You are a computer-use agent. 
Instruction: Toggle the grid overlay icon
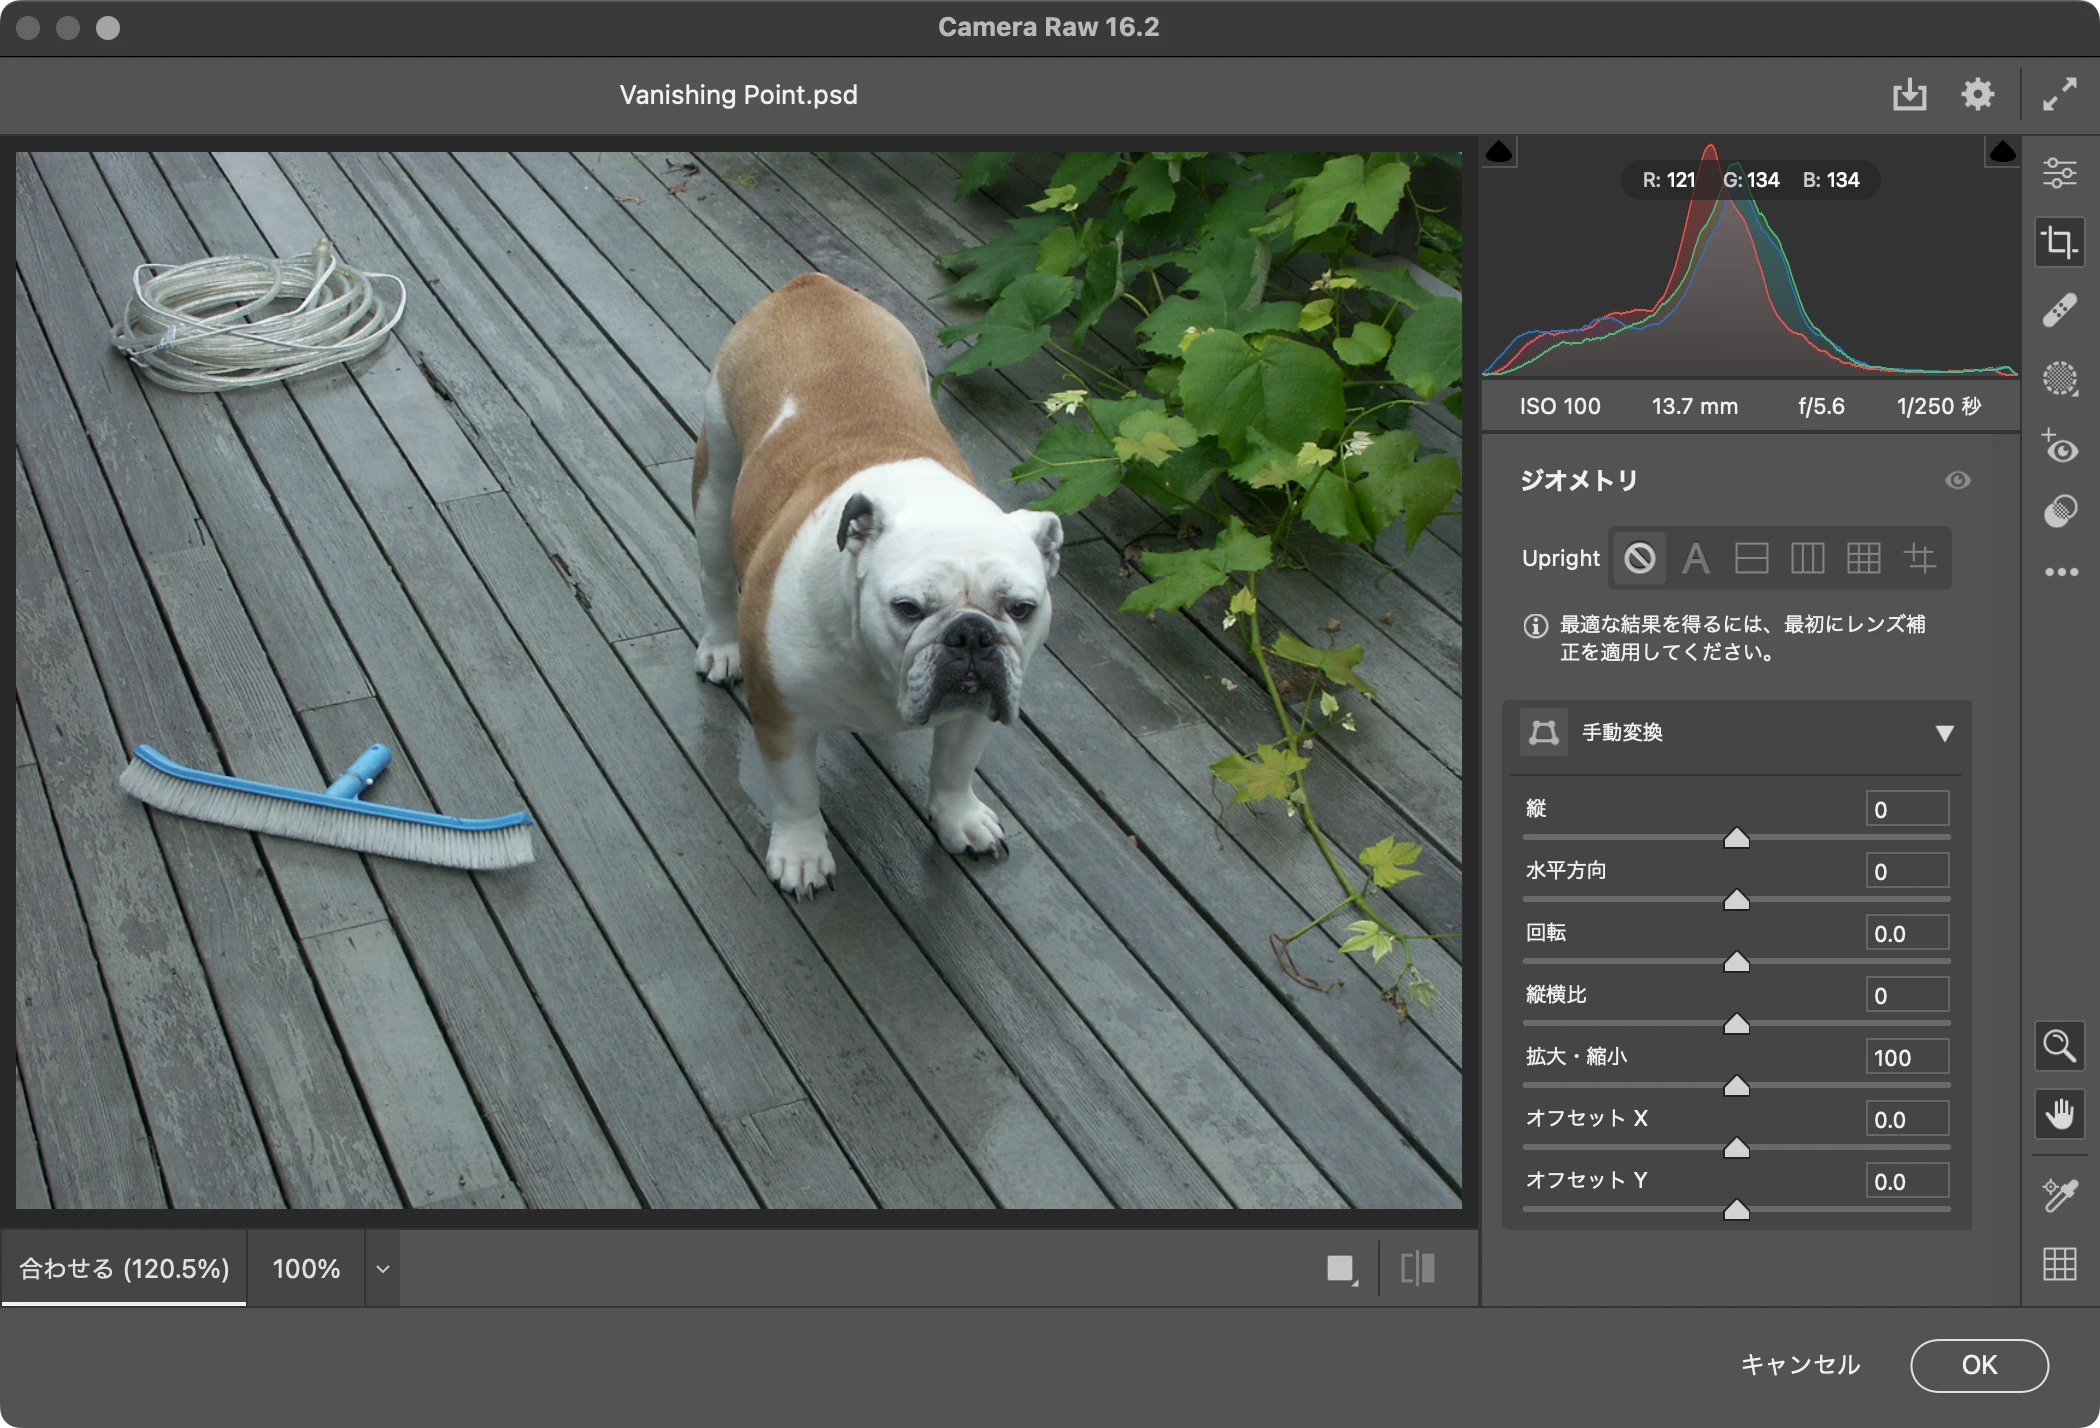tap(2059, 1264)
